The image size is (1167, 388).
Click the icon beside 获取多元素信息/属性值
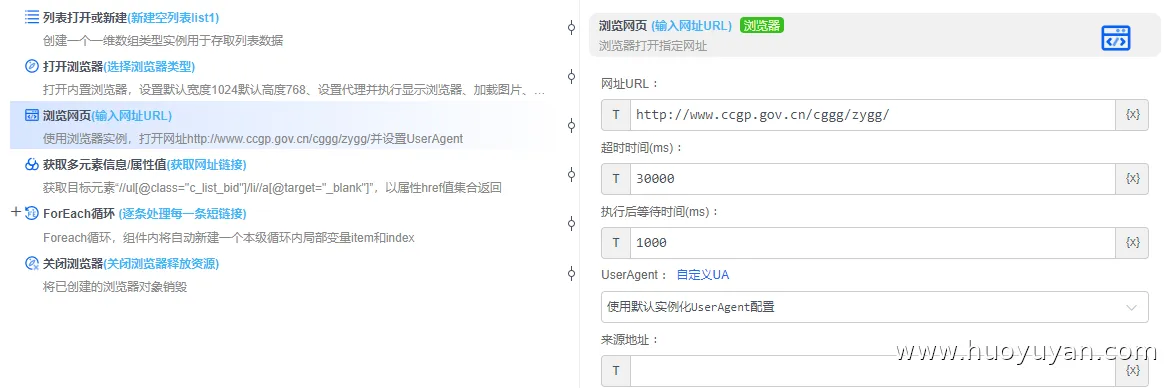[x=32, y=165]
